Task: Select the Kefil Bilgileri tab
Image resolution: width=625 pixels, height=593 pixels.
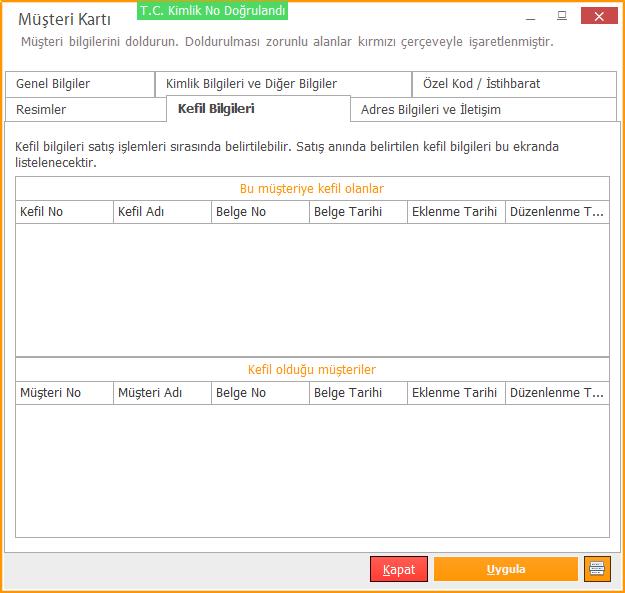Action: [x=257, y=108]
